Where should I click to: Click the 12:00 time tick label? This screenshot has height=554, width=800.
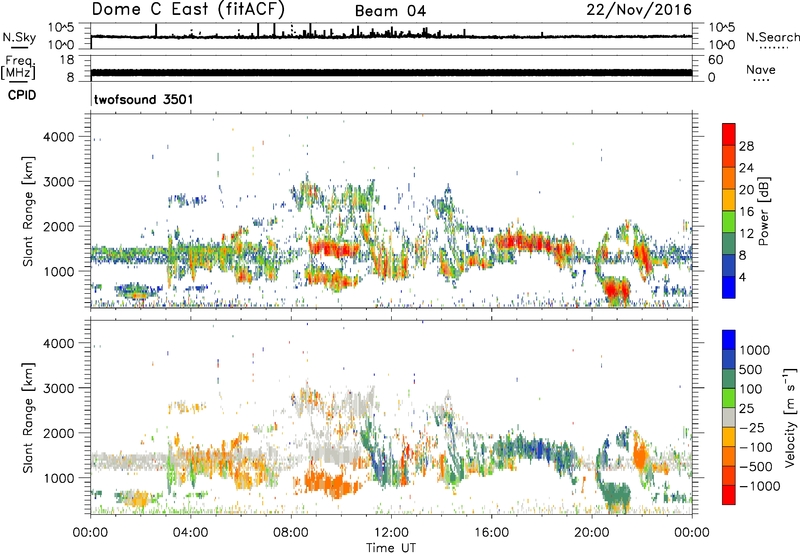point(391,533)
